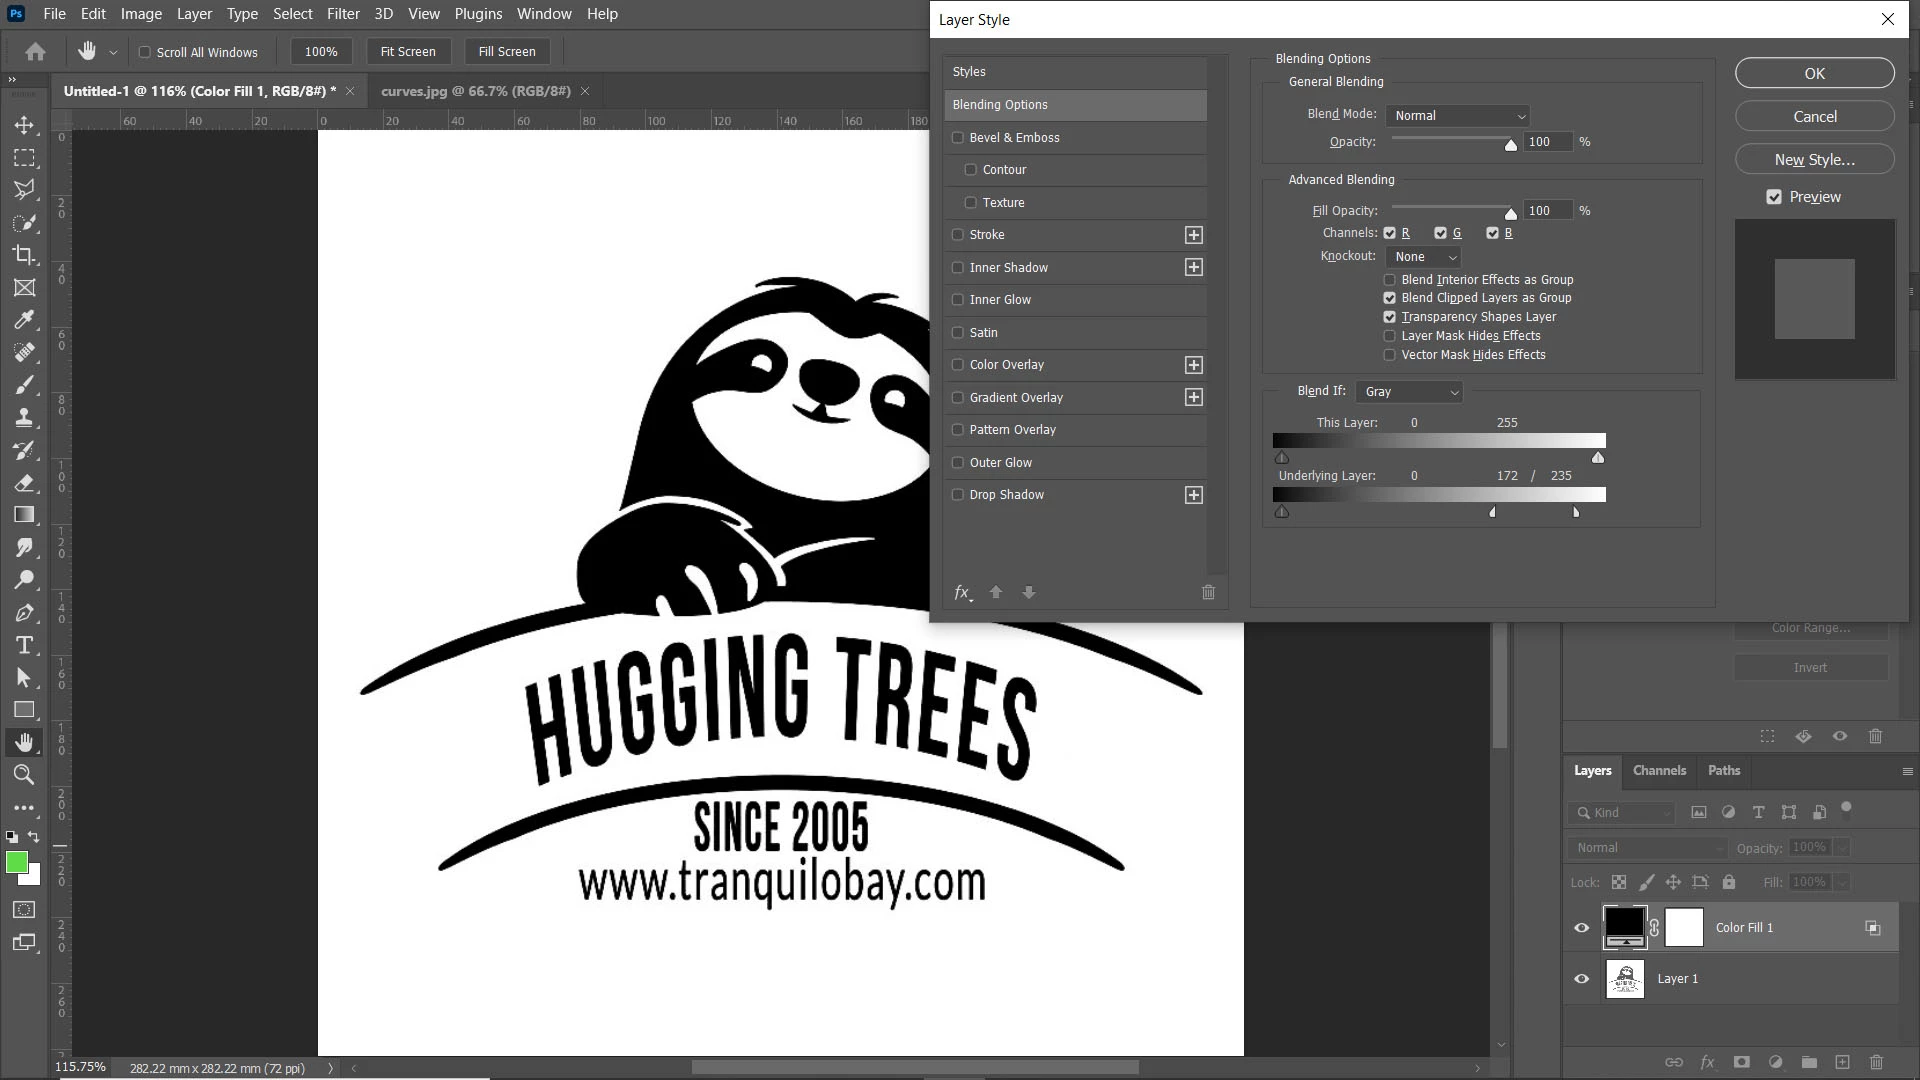Uncheck the Preview checkbox
The height and width of the screenshot is (1080, 1920).
tap(1774, 197)
